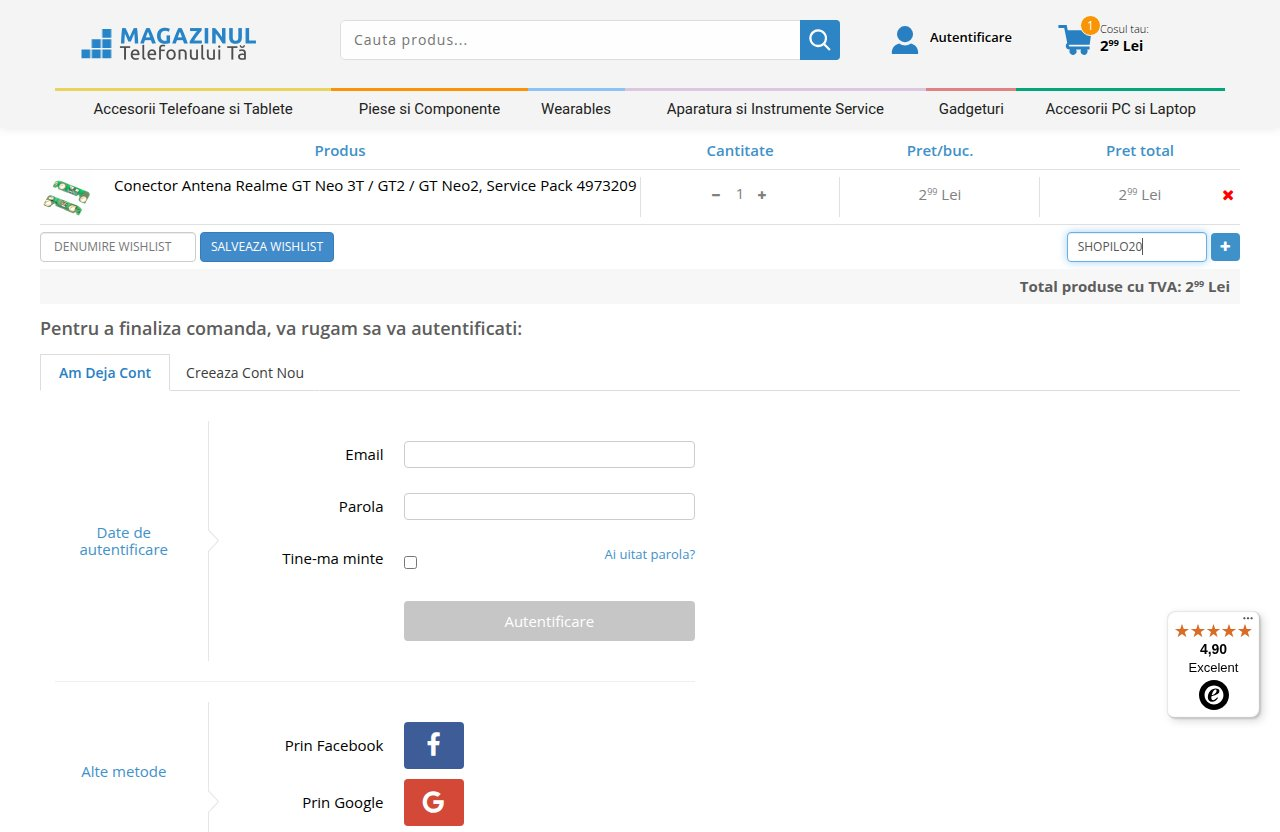The width and height of the screenshot is (1280, 832).
Task: Apply coupon using the blue plus button
Action: click(x=1225, y=247)
